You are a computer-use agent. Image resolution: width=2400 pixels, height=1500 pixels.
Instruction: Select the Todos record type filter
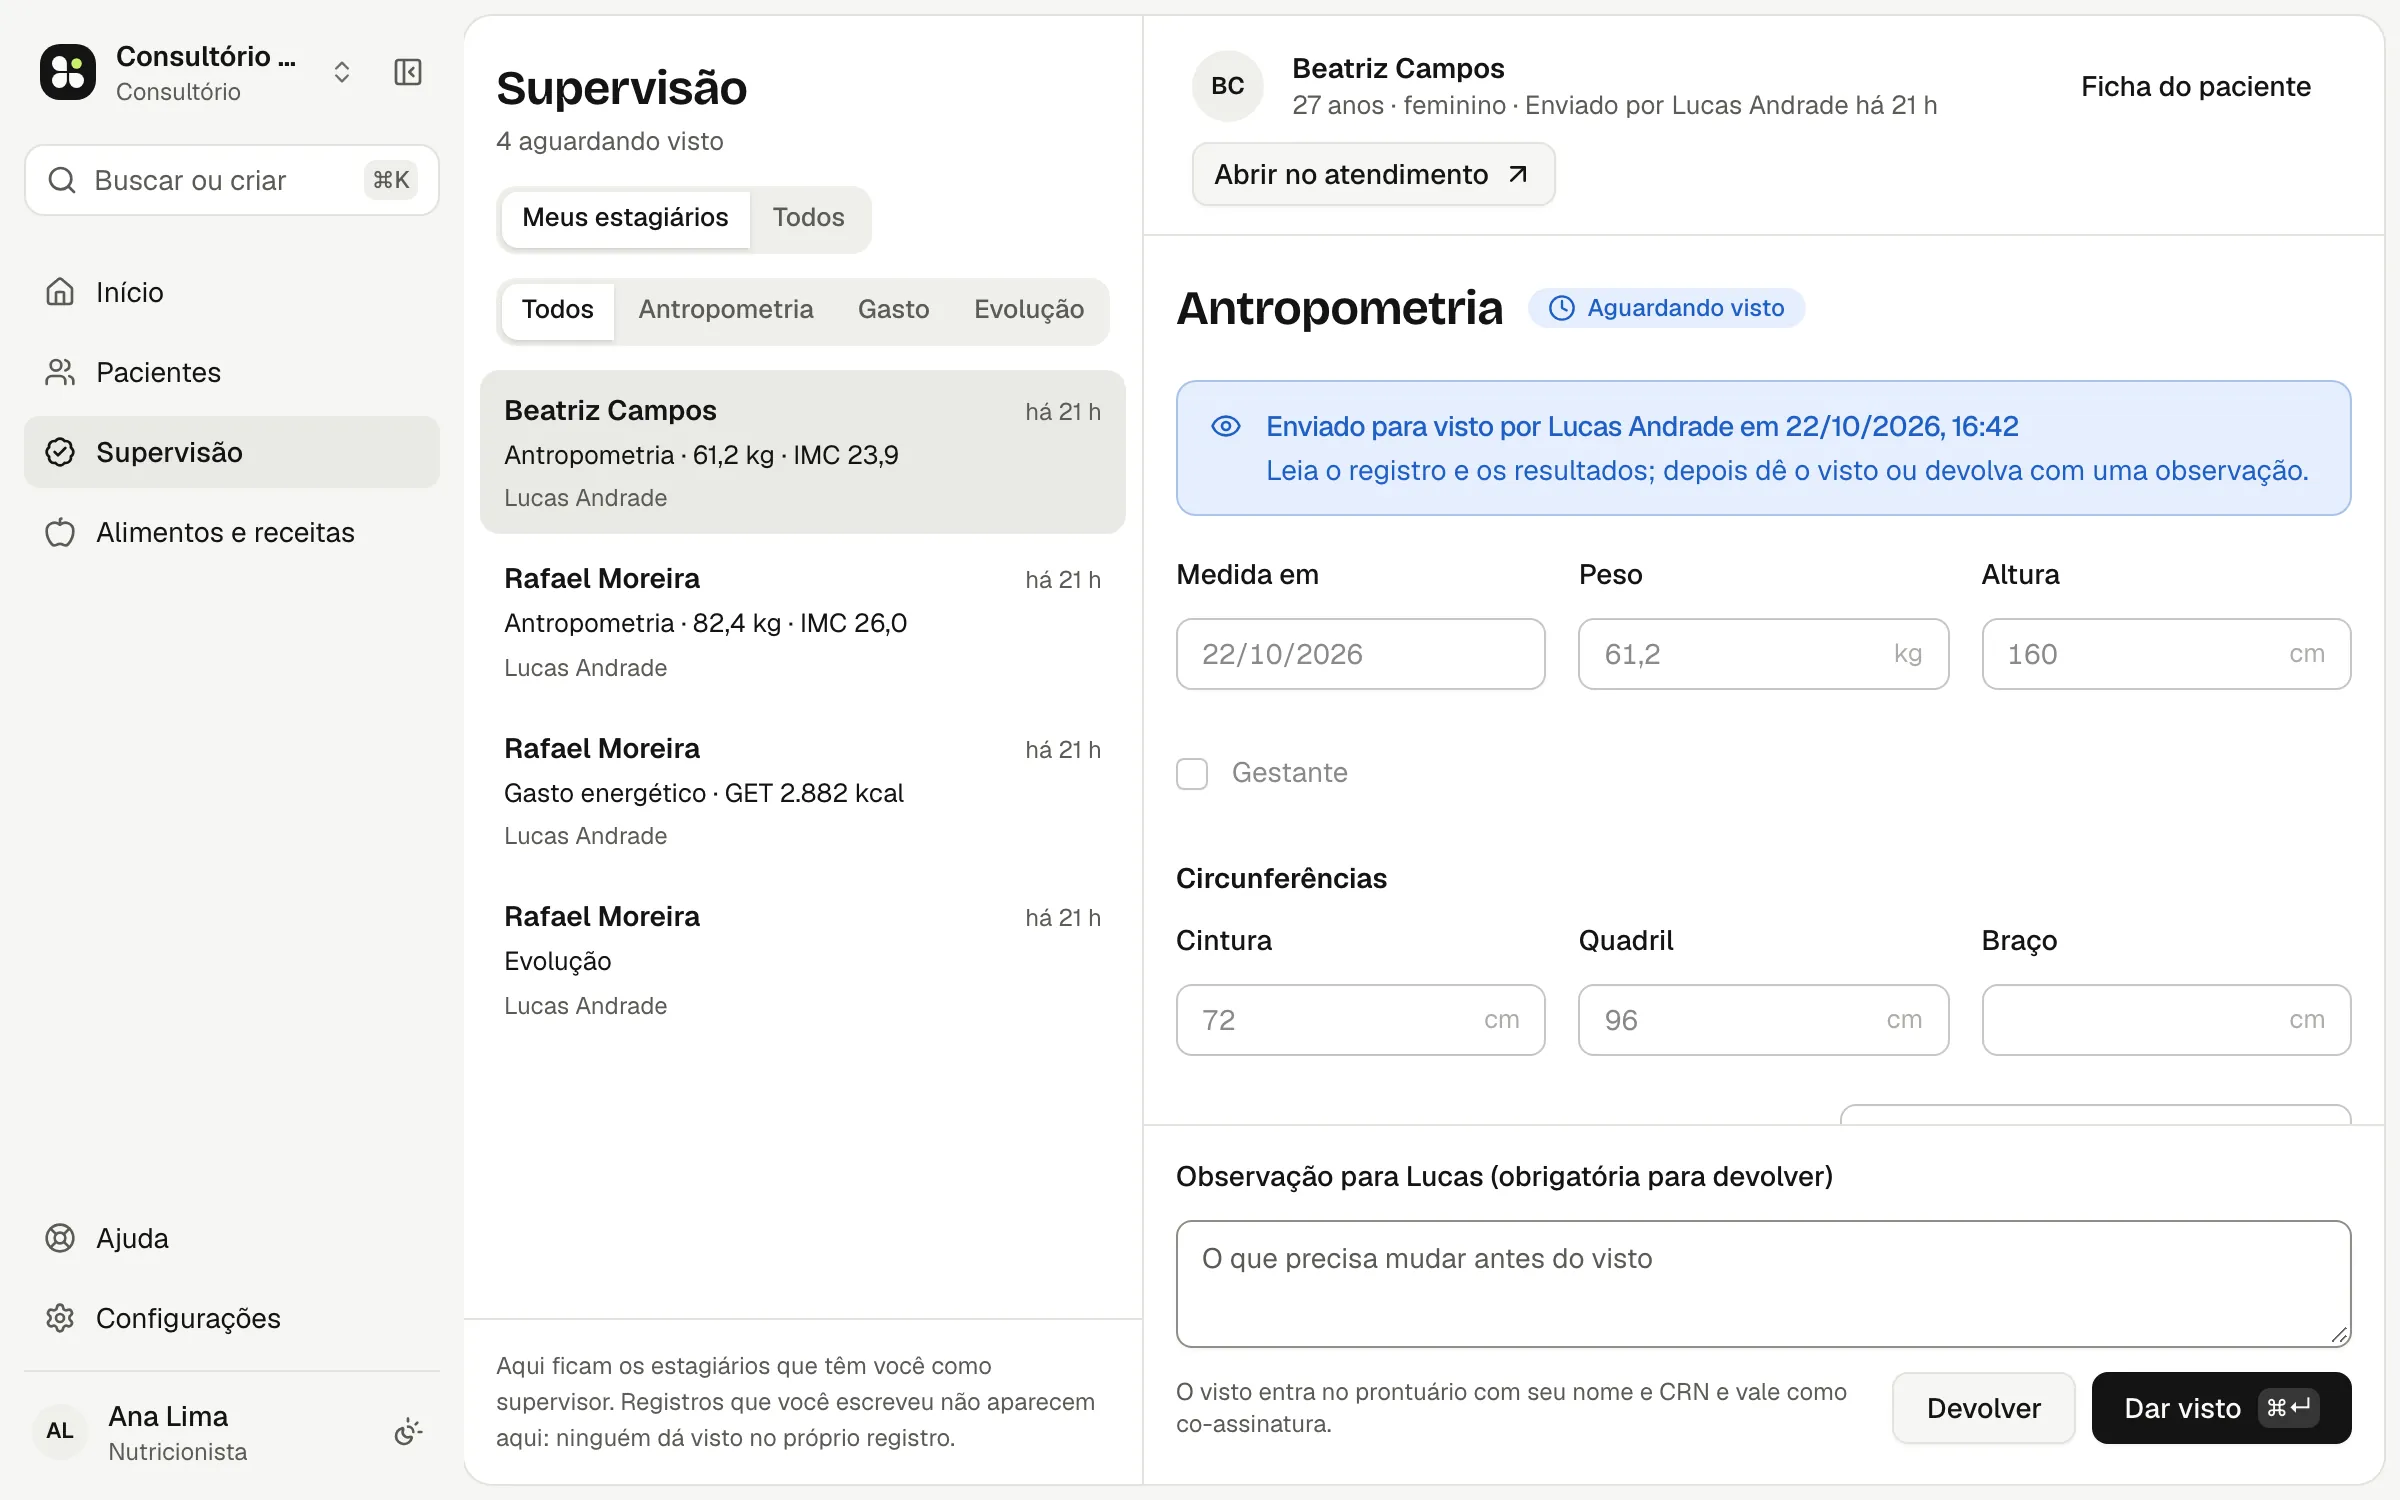click(557, 310)
